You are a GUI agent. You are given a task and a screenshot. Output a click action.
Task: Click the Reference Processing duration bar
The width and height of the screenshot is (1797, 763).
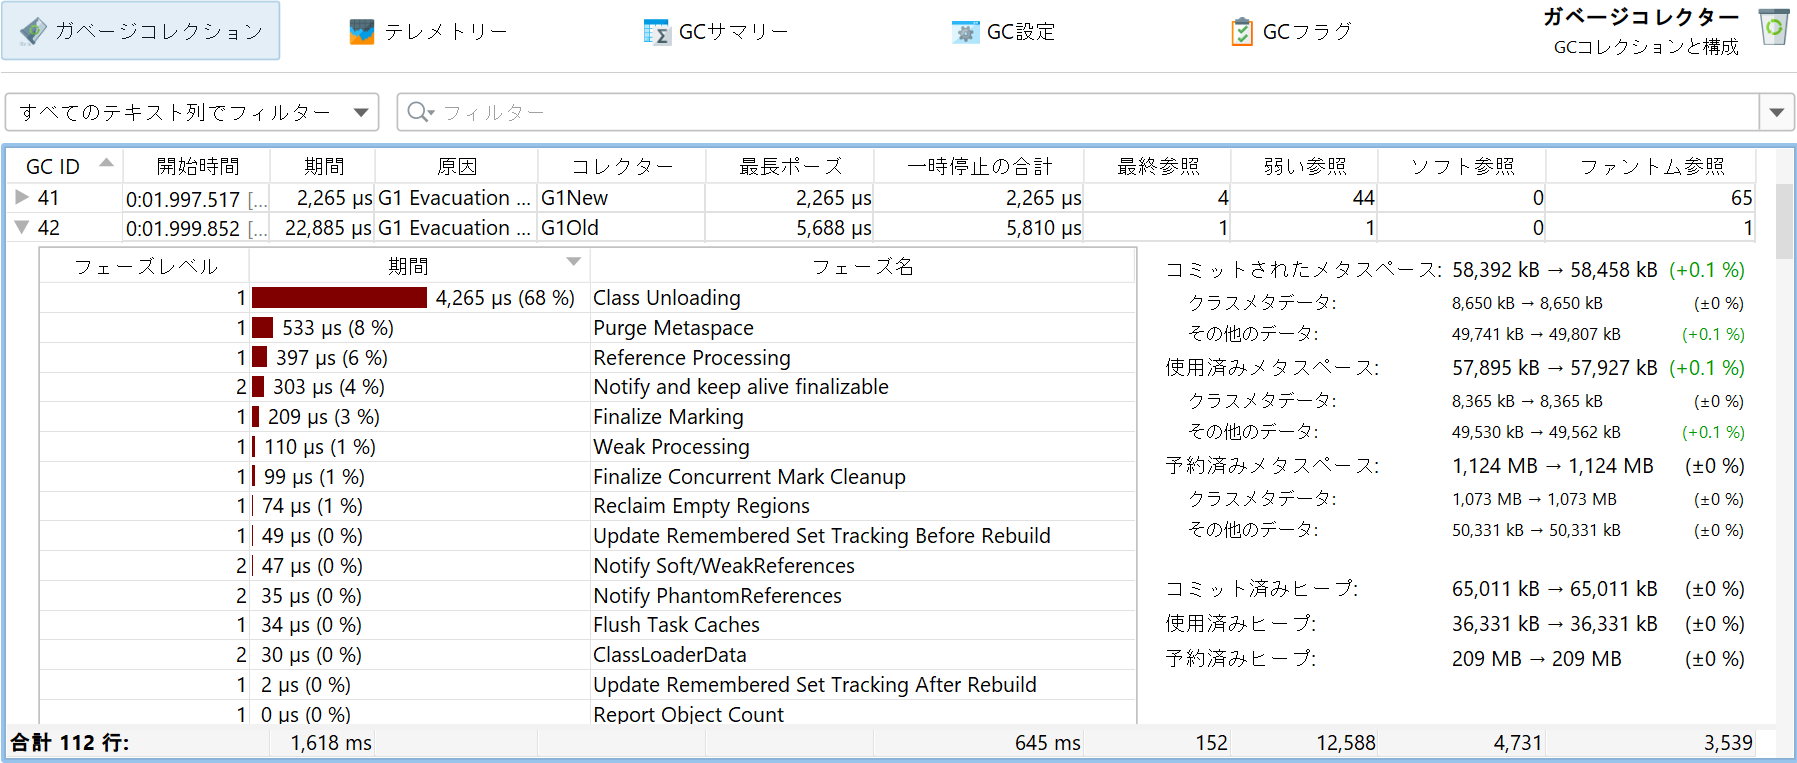(x=259, y=357)
